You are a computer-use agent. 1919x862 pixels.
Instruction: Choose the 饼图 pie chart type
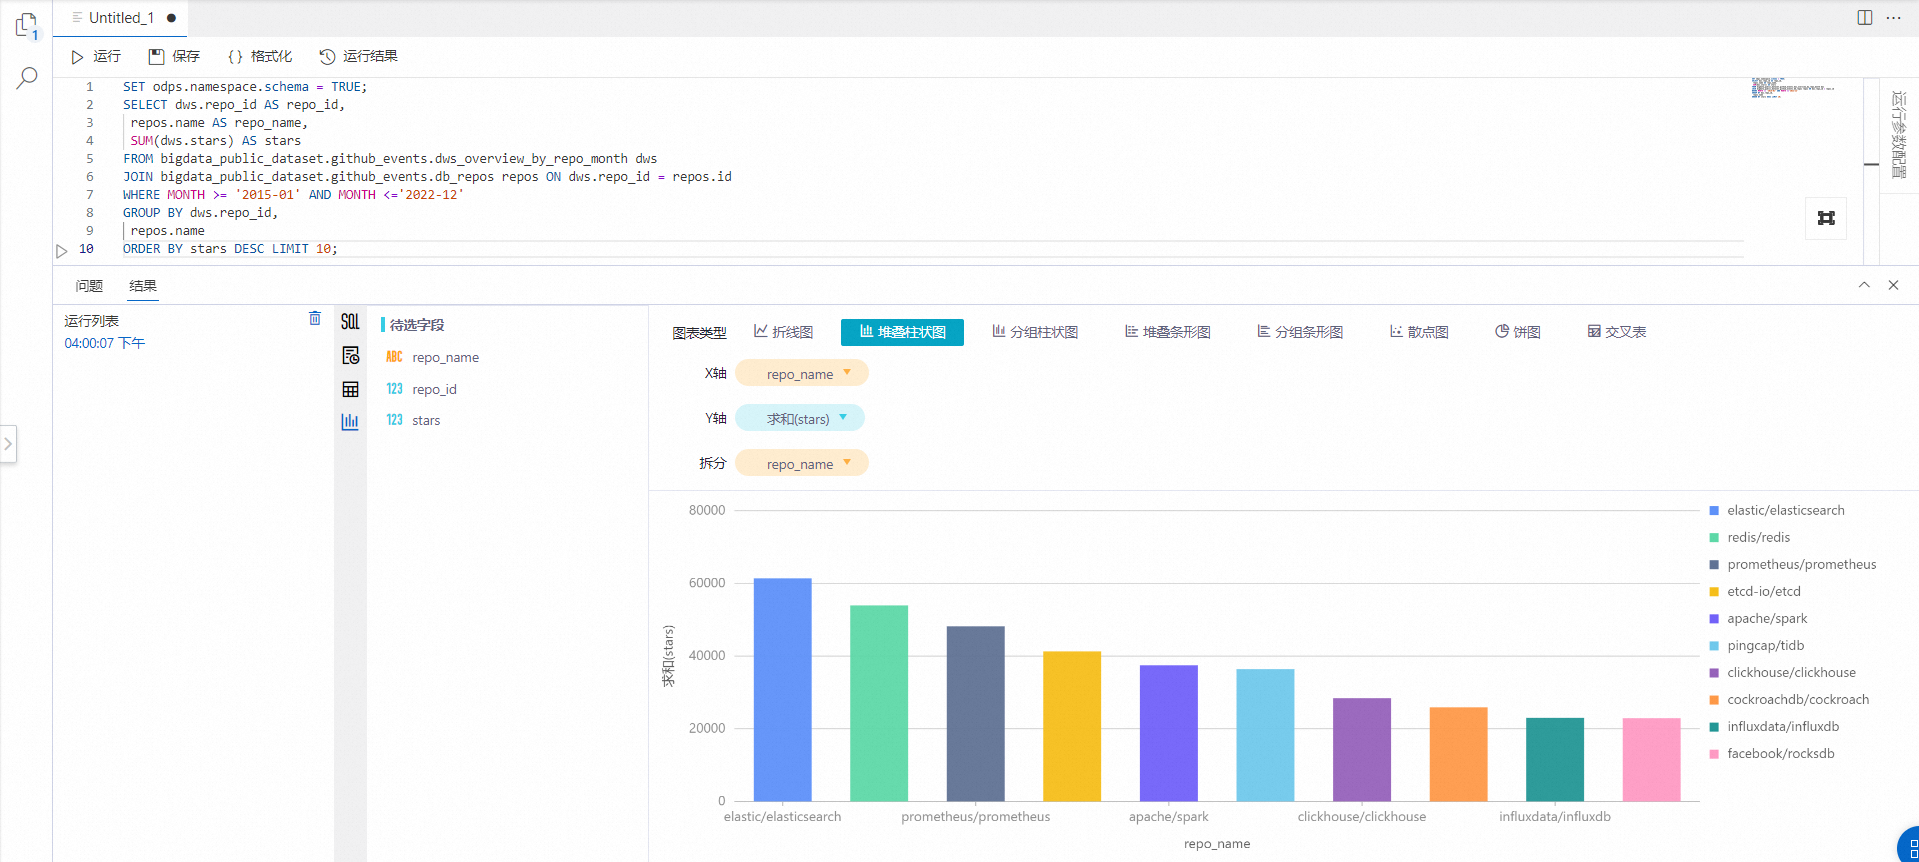(x=1517, y=332)
